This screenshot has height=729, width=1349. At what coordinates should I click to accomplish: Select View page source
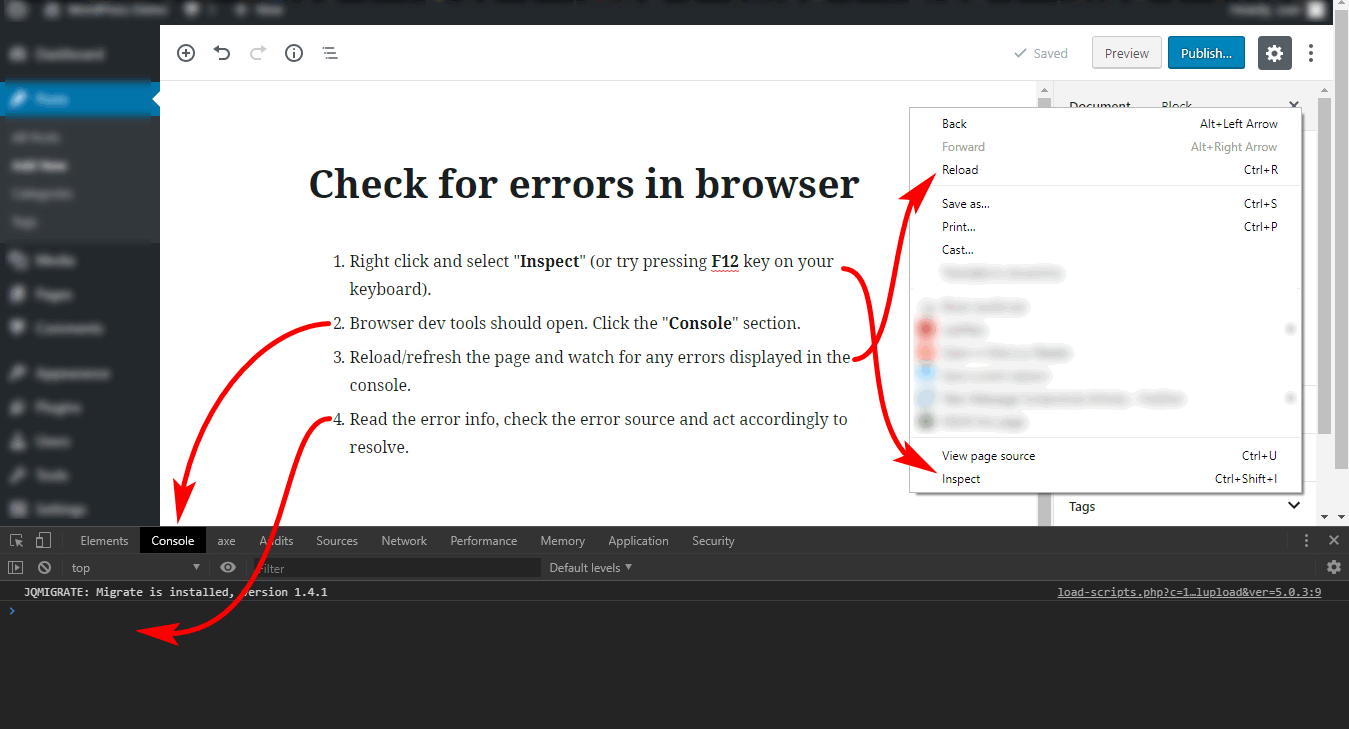[x=1106, y=456]
